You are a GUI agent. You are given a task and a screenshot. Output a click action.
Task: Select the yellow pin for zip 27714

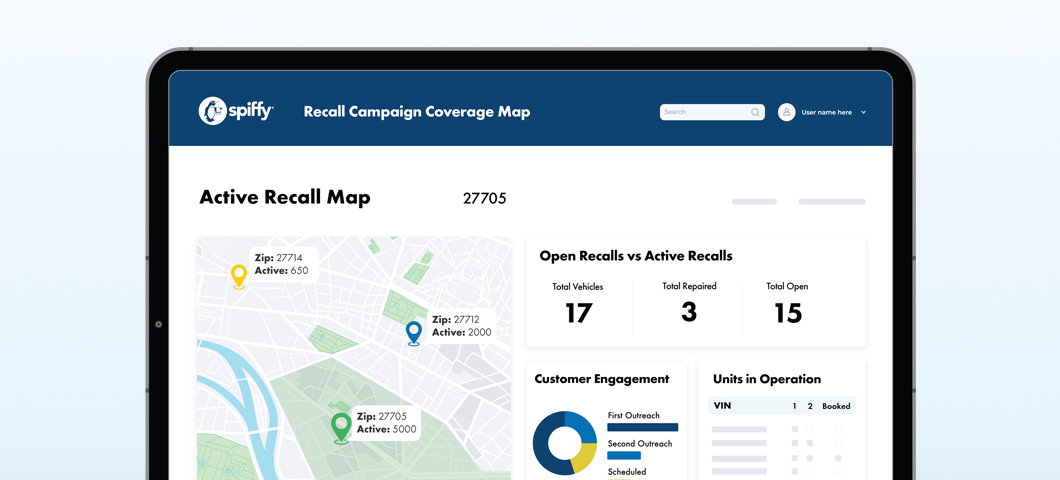point(239,277)
